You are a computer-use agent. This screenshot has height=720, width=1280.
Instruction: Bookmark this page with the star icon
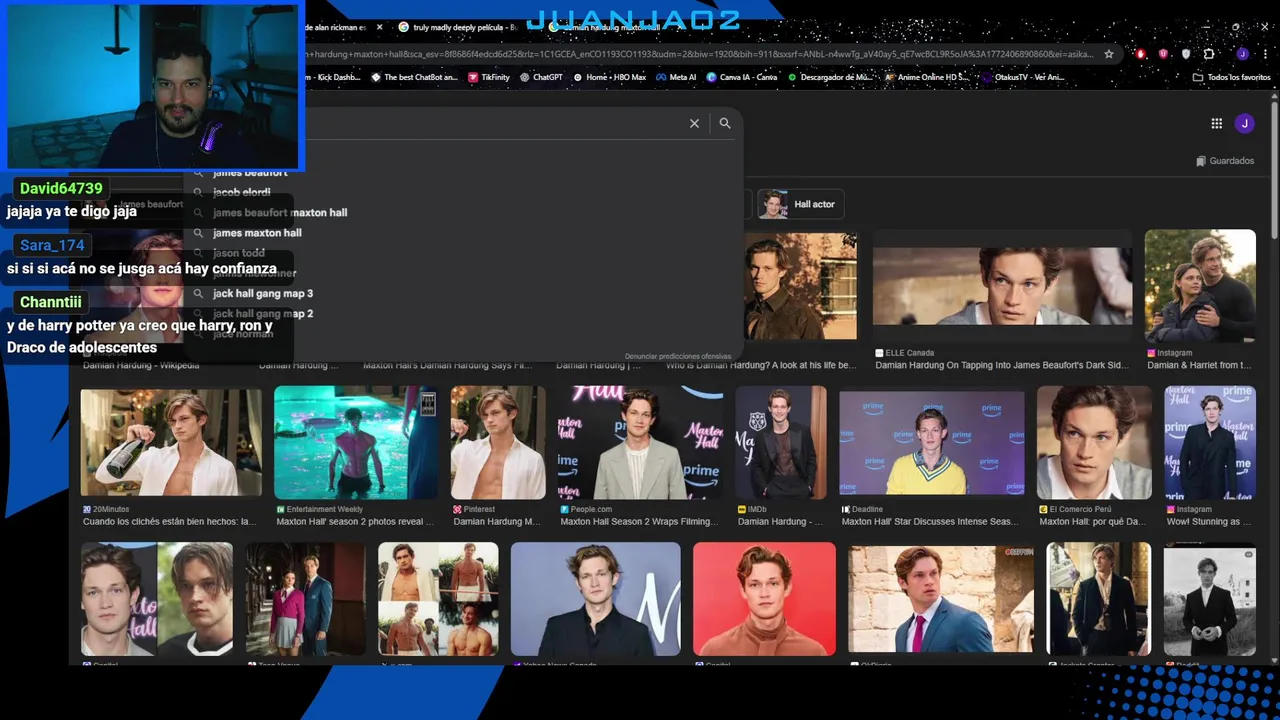[x=1109, y=54]
